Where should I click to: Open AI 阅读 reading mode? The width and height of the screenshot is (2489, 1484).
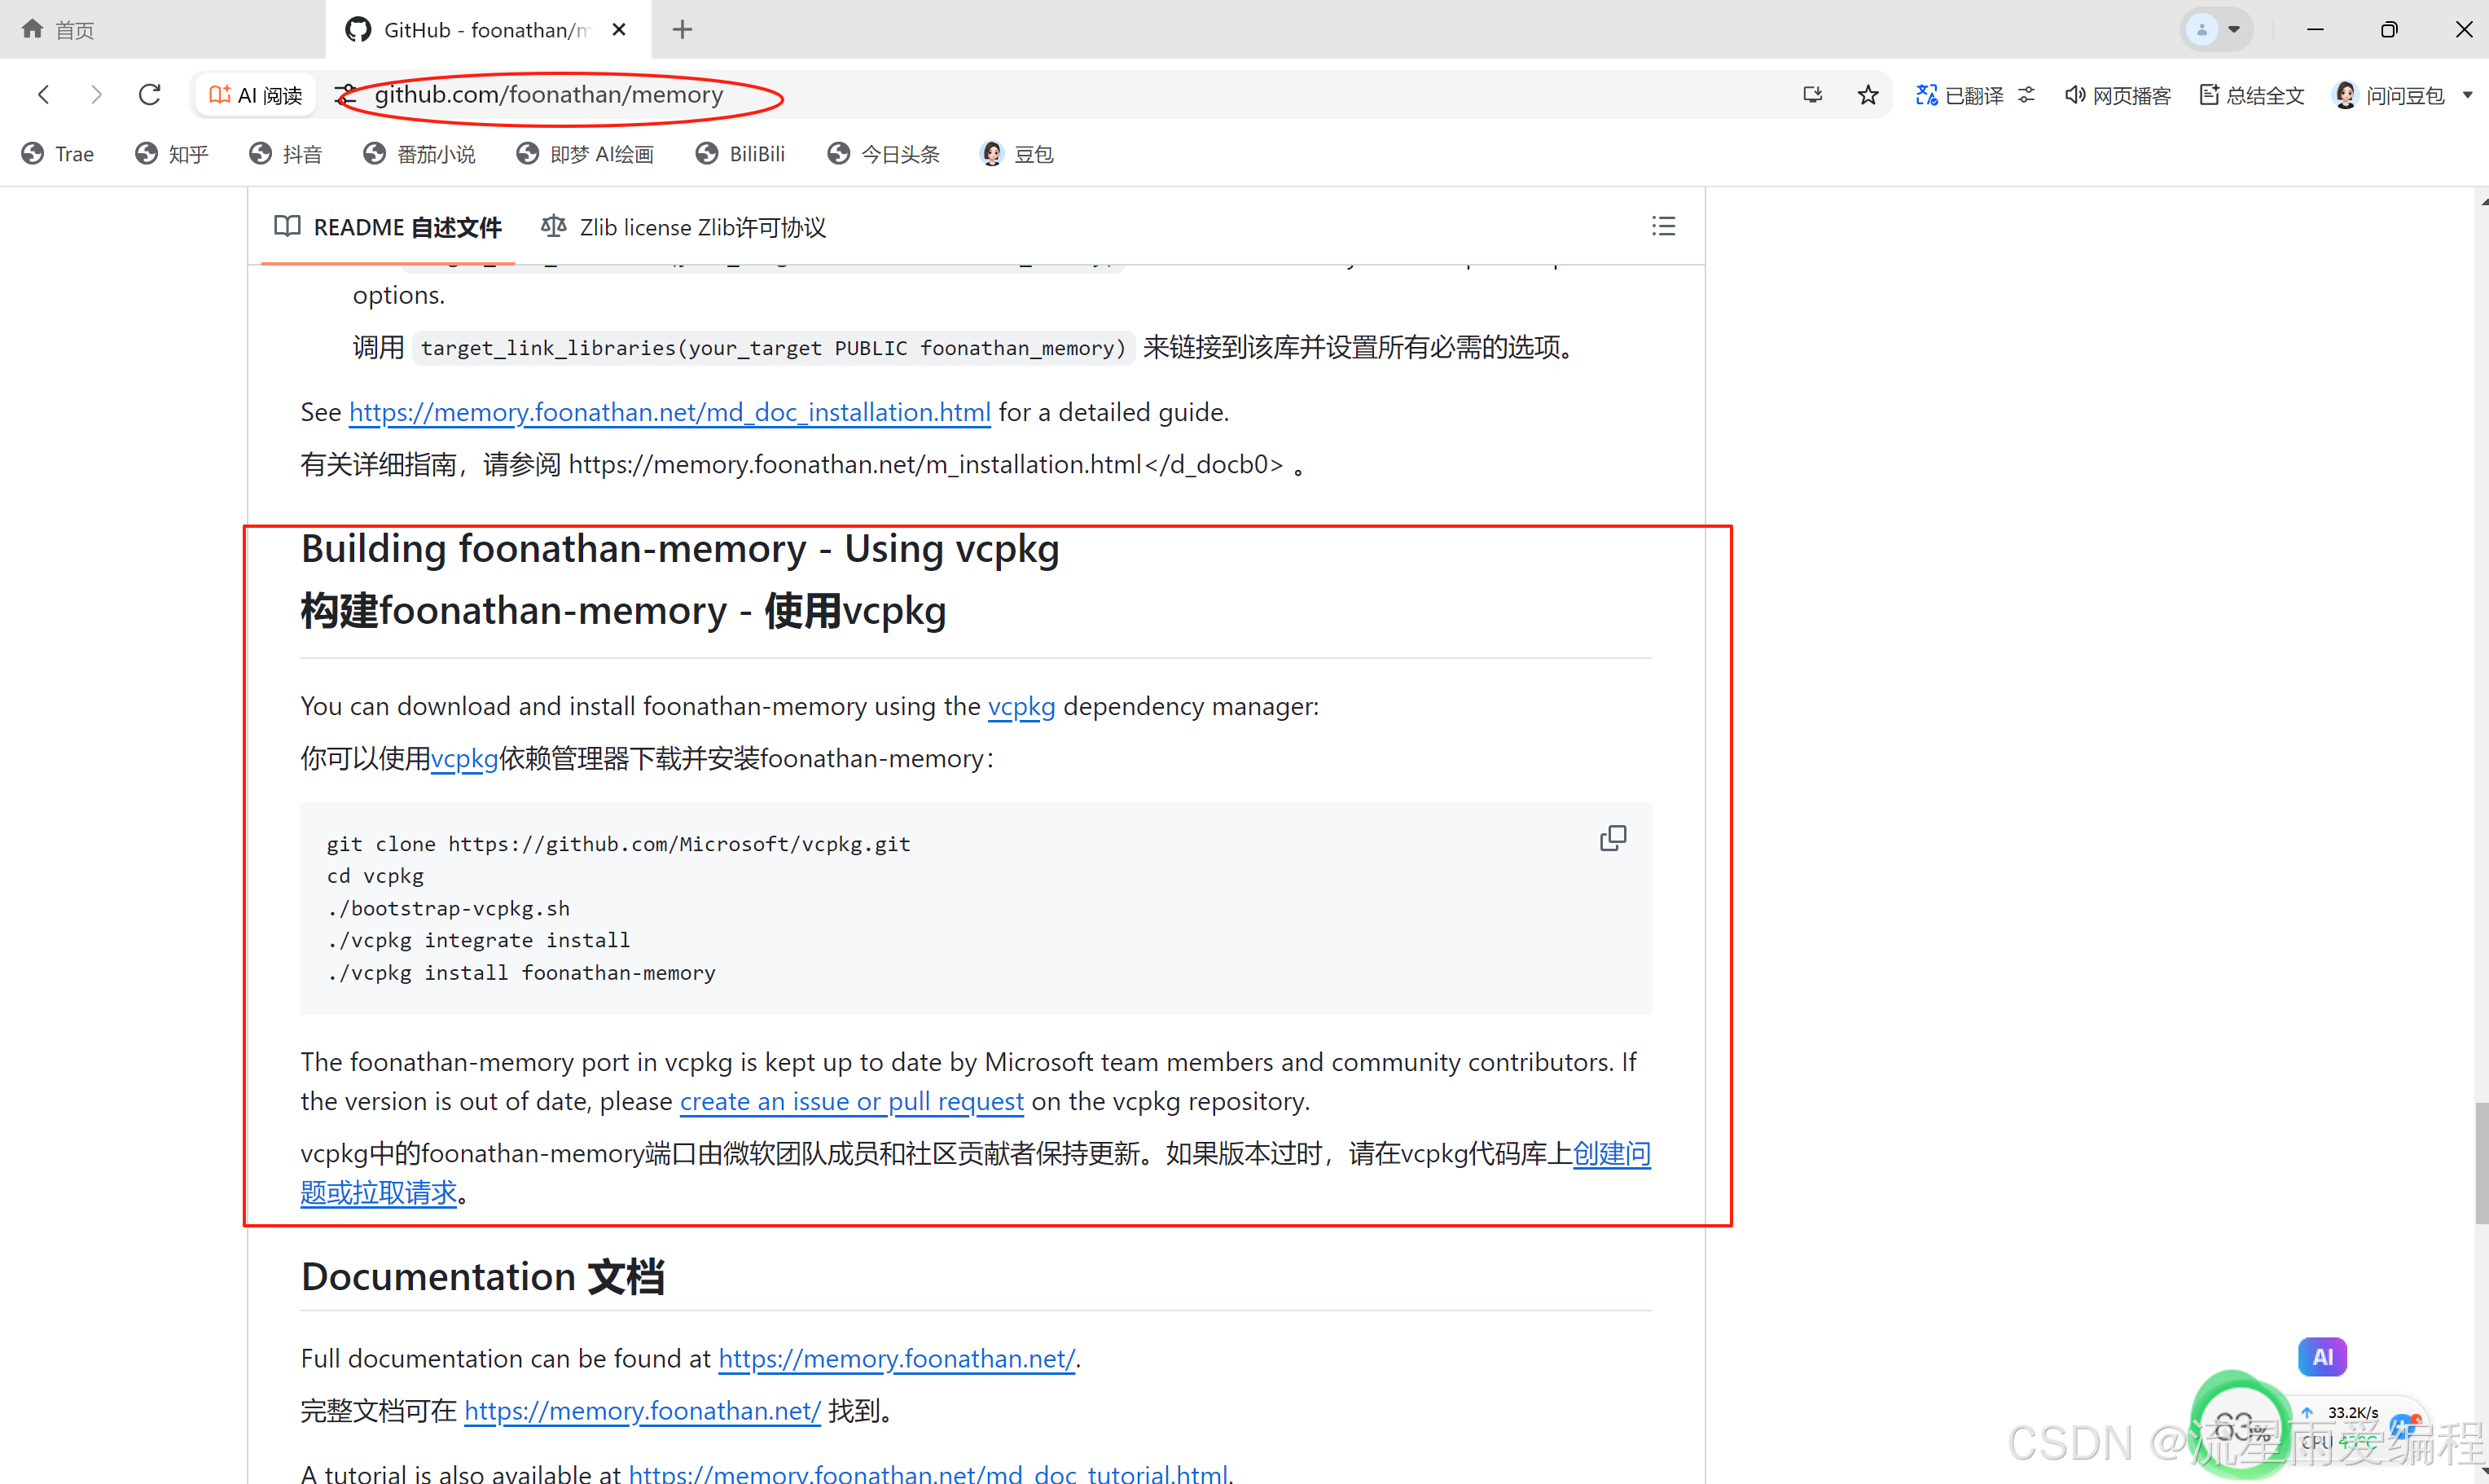[x=256, y=95]
